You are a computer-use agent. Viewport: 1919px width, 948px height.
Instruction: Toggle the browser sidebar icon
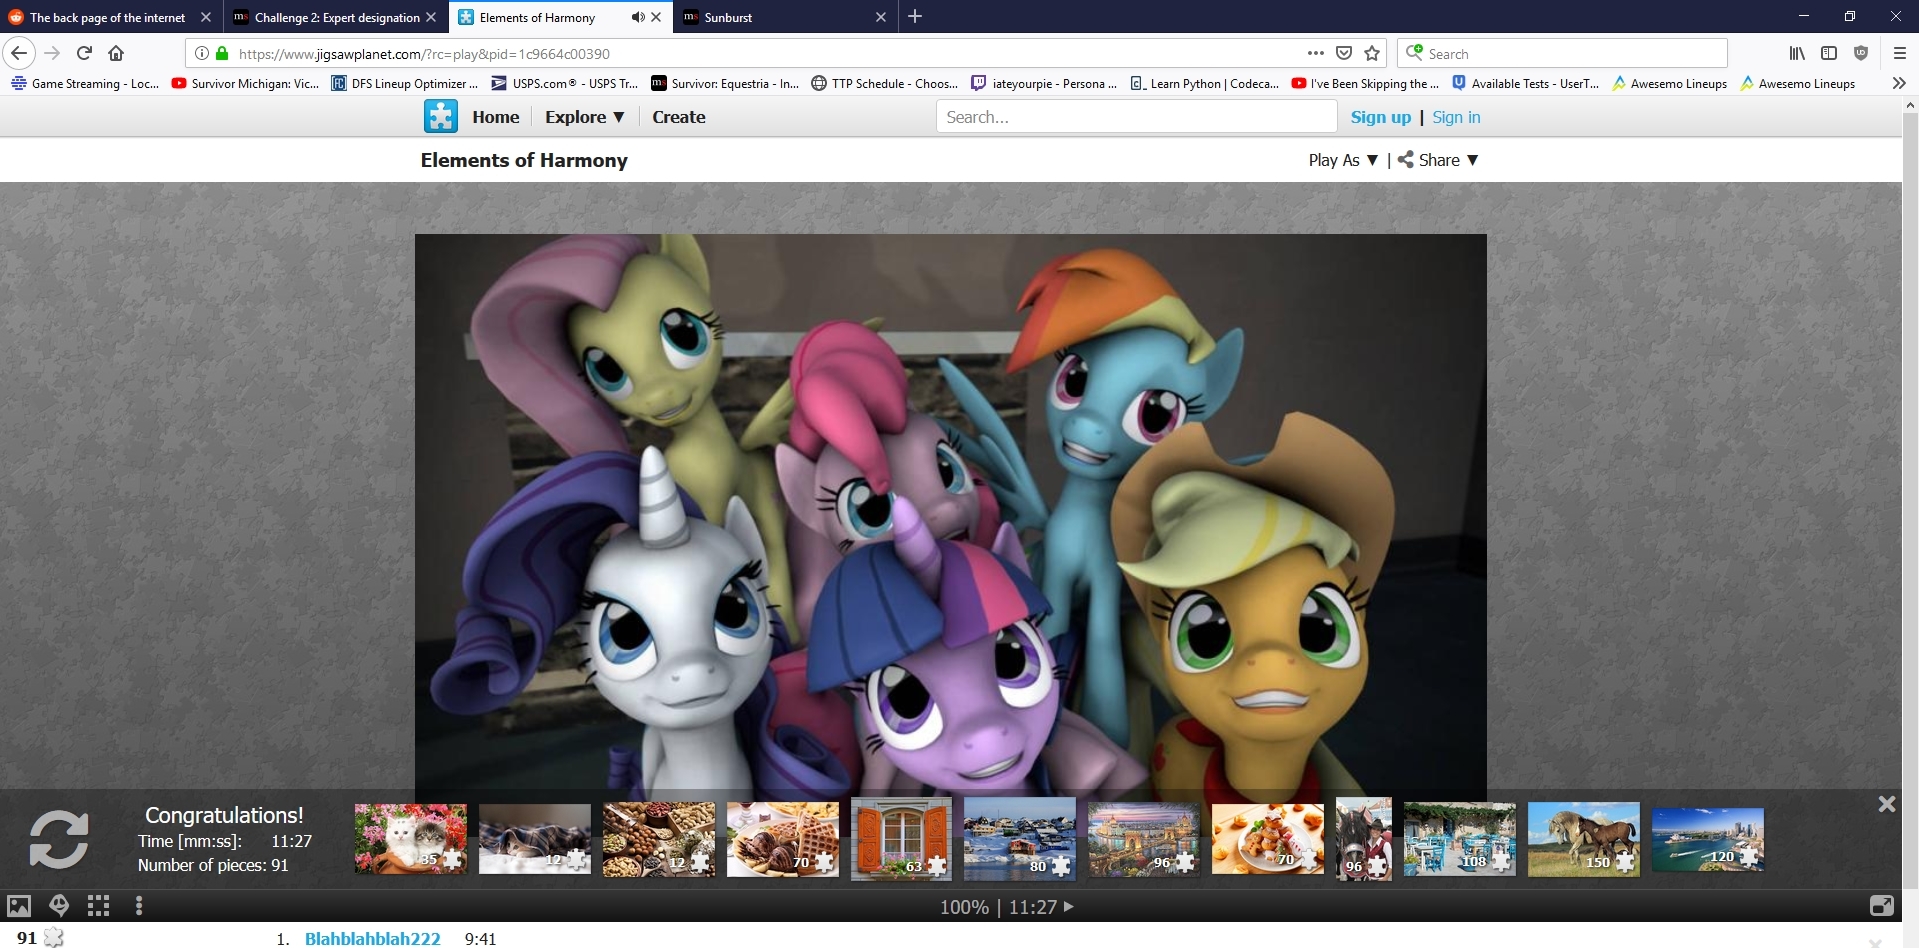click(1829, 53)
